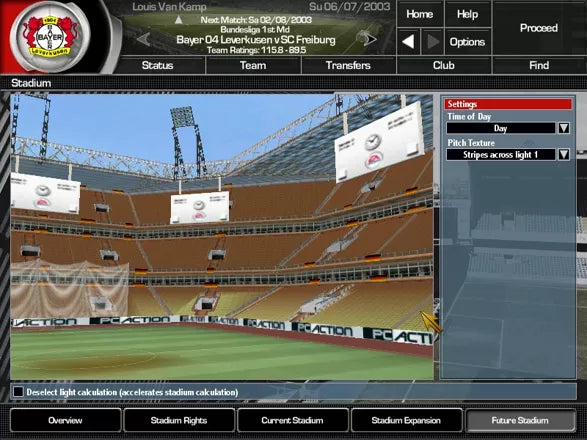The height and width of the screenshot is (440, 587).
Task: Click the Pitch Texture label
Action: 471,143
